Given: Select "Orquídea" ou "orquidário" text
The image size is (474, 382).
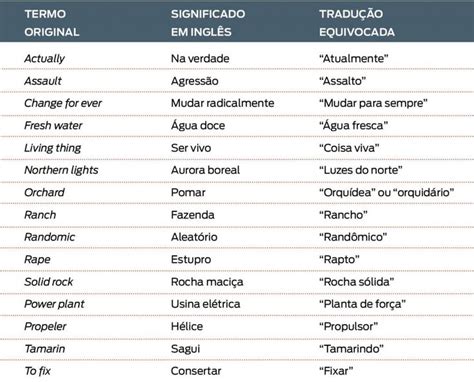Looking at the screenshot, I should point(386,193).
